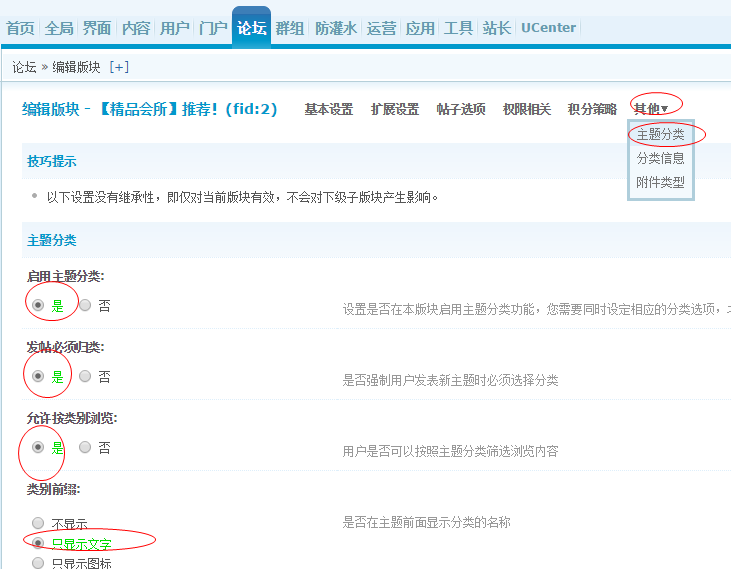Choose 分类信息 in the 其他 dropdown

click(661, 158)
